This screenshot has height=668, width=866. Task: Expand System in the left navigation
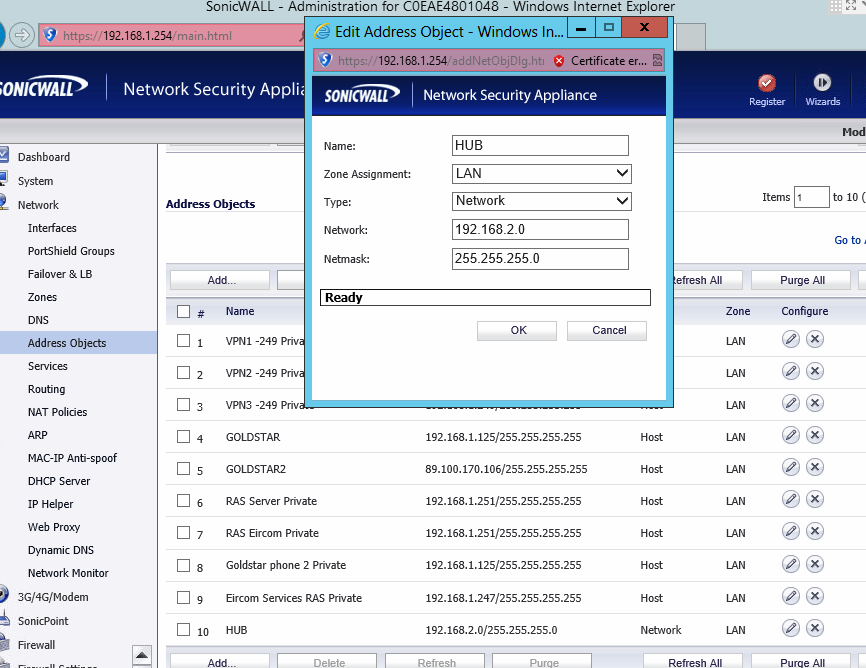pos(35,181)
